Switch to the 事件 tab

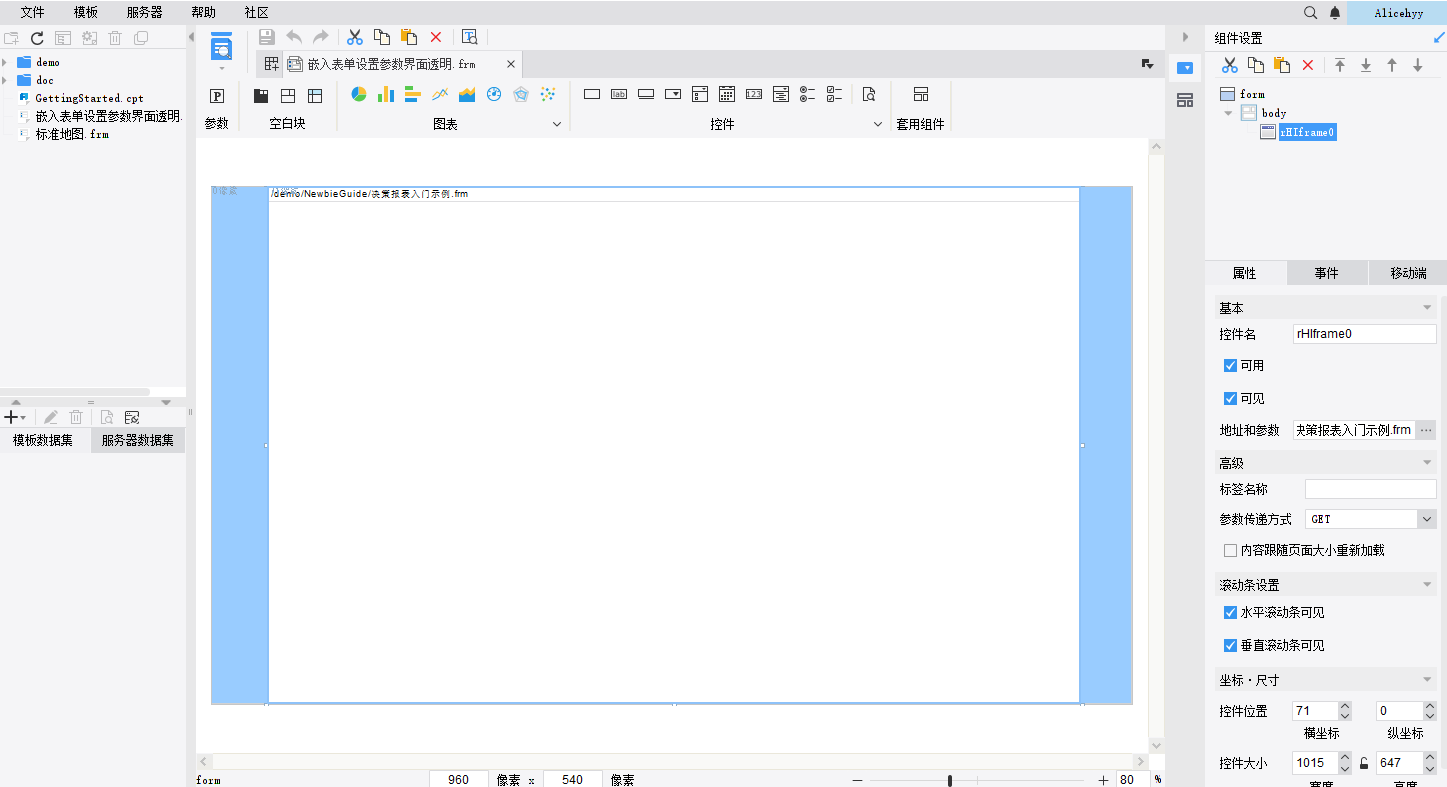tap(1326, 273)
